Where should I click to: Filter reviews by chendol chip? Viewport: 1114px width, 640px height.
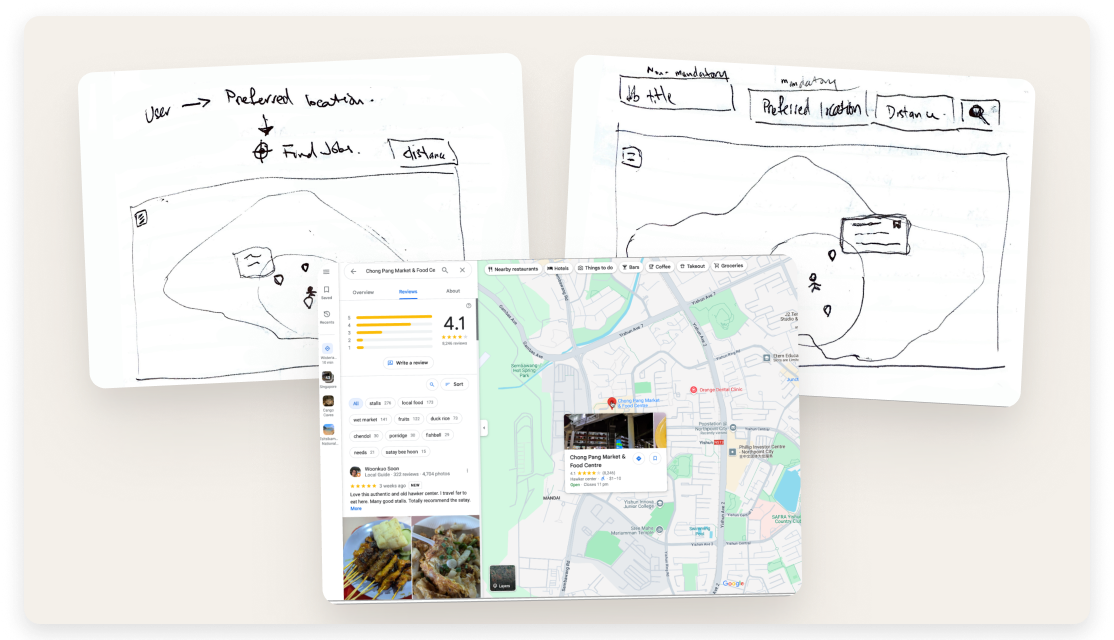pyautogui.click(x=366, y=436)
